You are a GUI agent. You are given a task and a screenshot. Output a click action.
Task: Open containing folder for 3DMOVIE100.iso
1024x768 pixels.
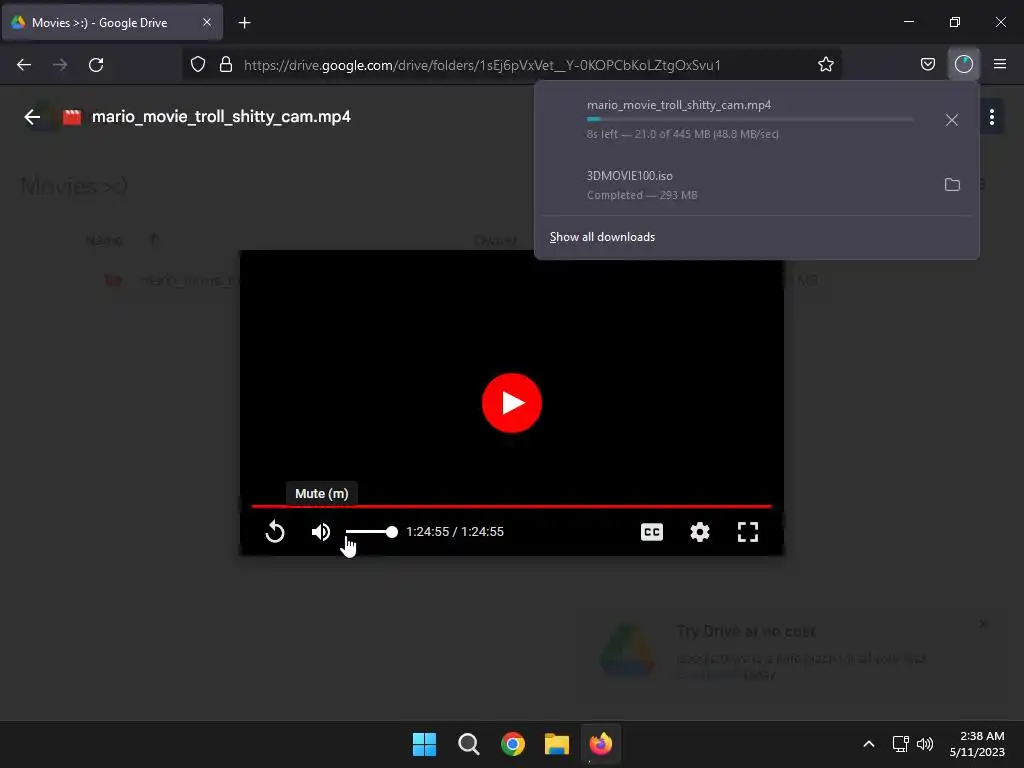[x=952, y=184]
